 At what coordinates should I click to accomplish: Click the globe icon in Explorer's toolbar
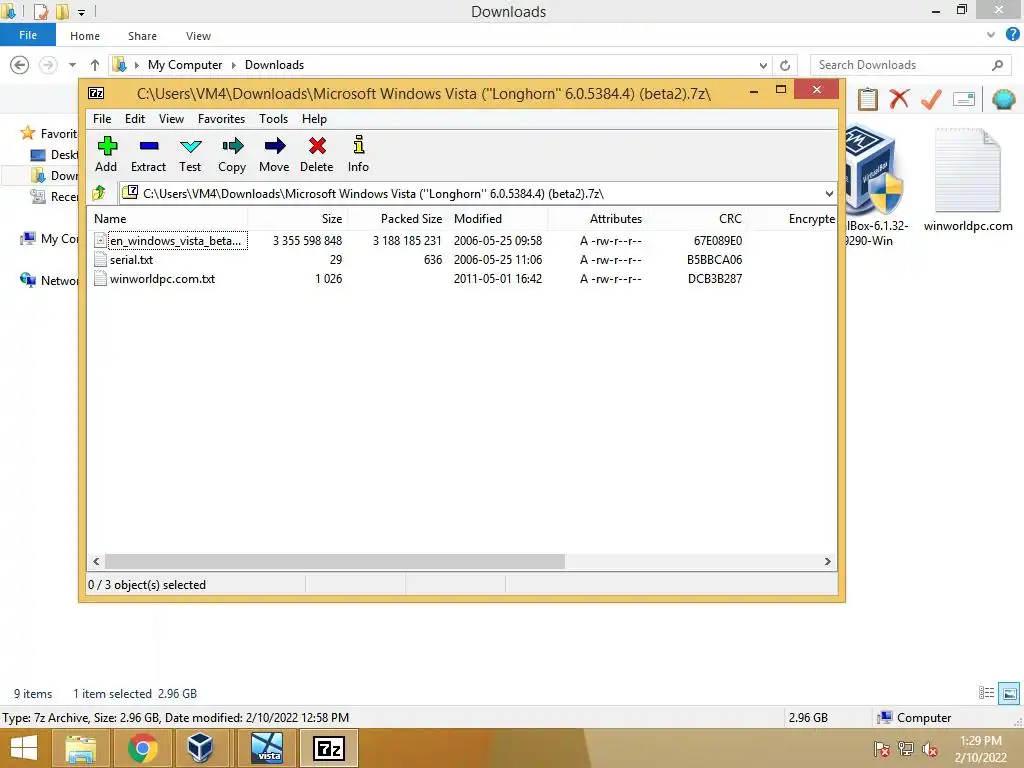coord(1003,99)
